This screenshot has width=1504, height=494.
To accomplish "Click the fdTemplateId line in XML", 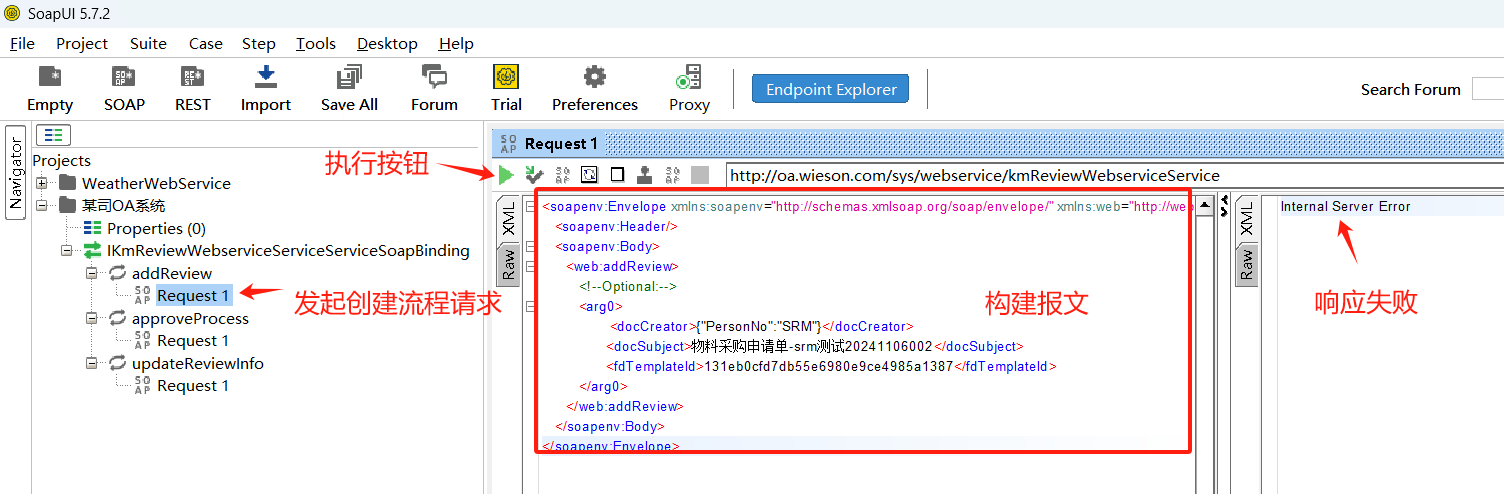I will (x=831, y=366).
